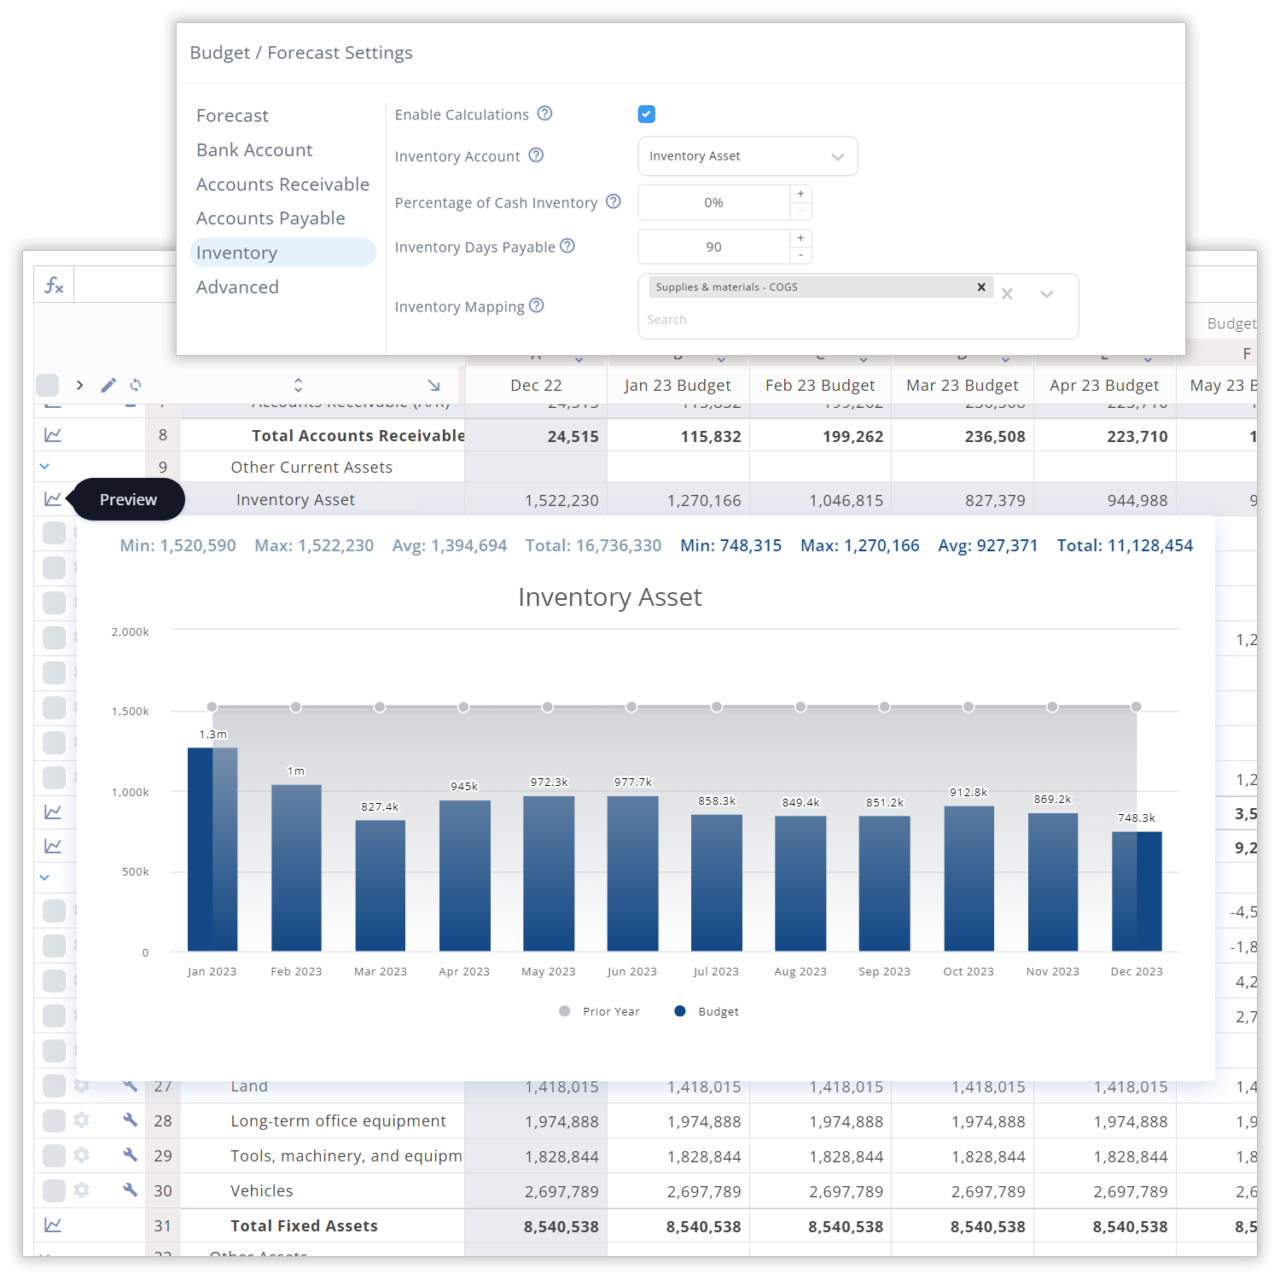This screenshot has height=1280, width=1280.
Task: Increment Inventory Days Payable using the plus stepper
Action: [x=800, y=238]
